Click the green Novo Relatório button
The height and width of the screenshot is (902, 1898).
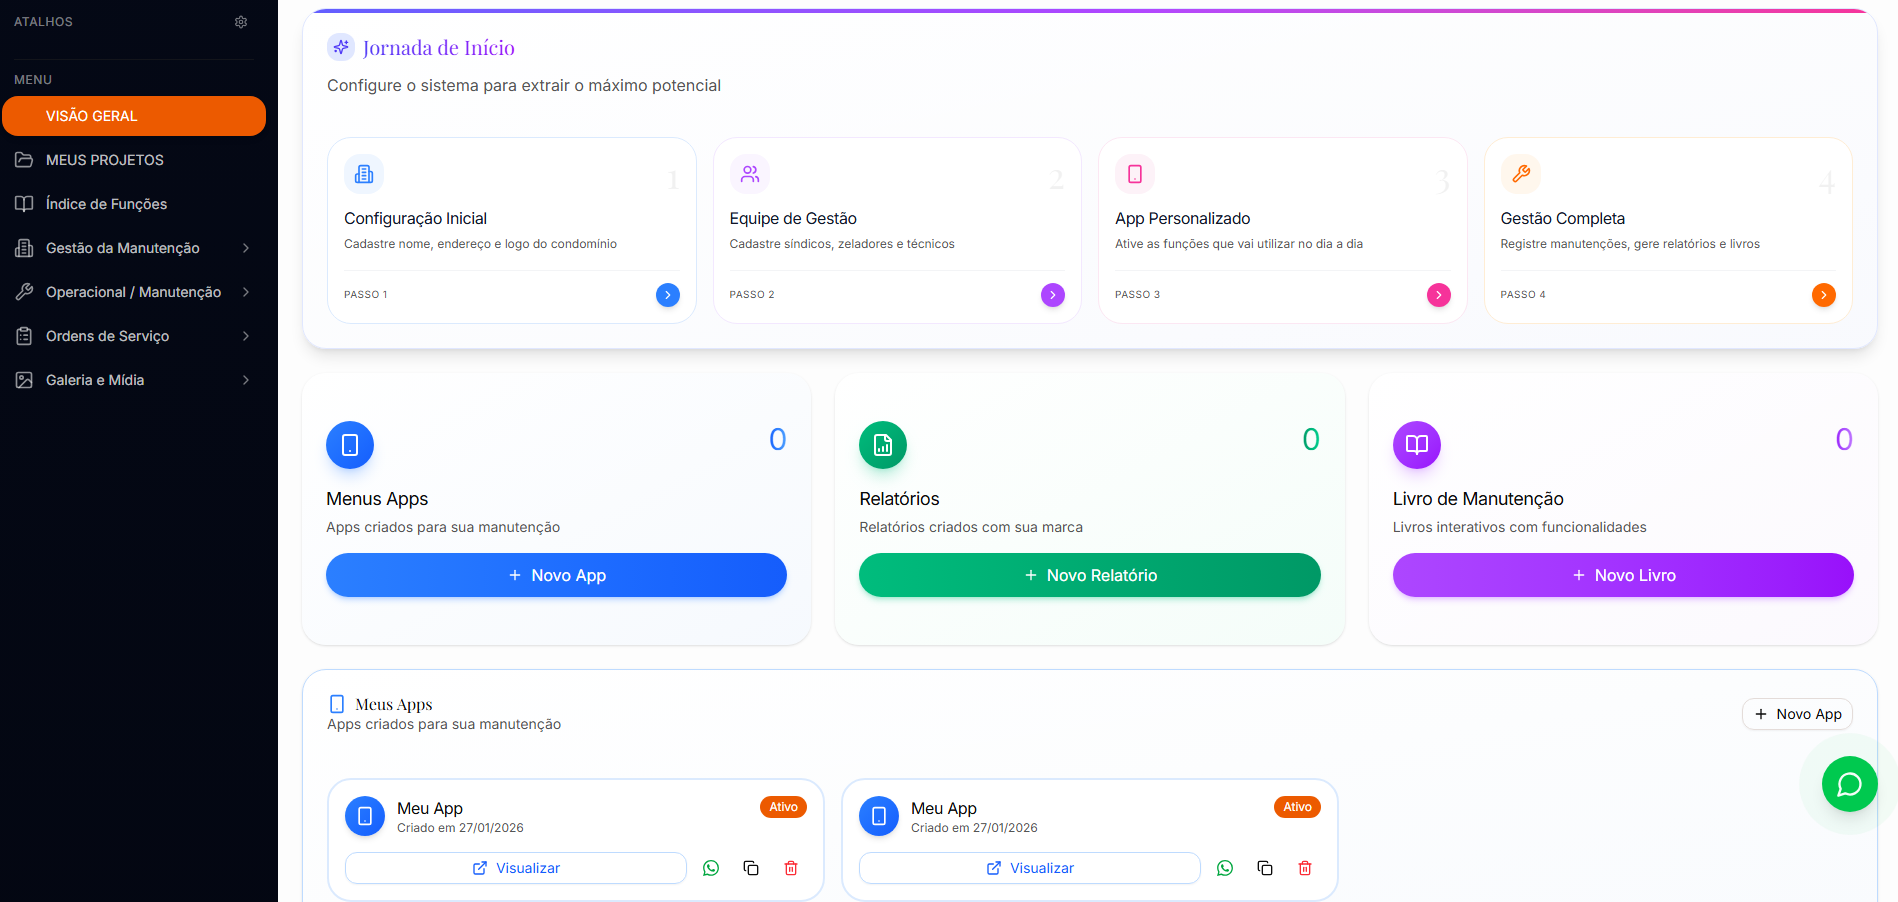click(1090, 575)
